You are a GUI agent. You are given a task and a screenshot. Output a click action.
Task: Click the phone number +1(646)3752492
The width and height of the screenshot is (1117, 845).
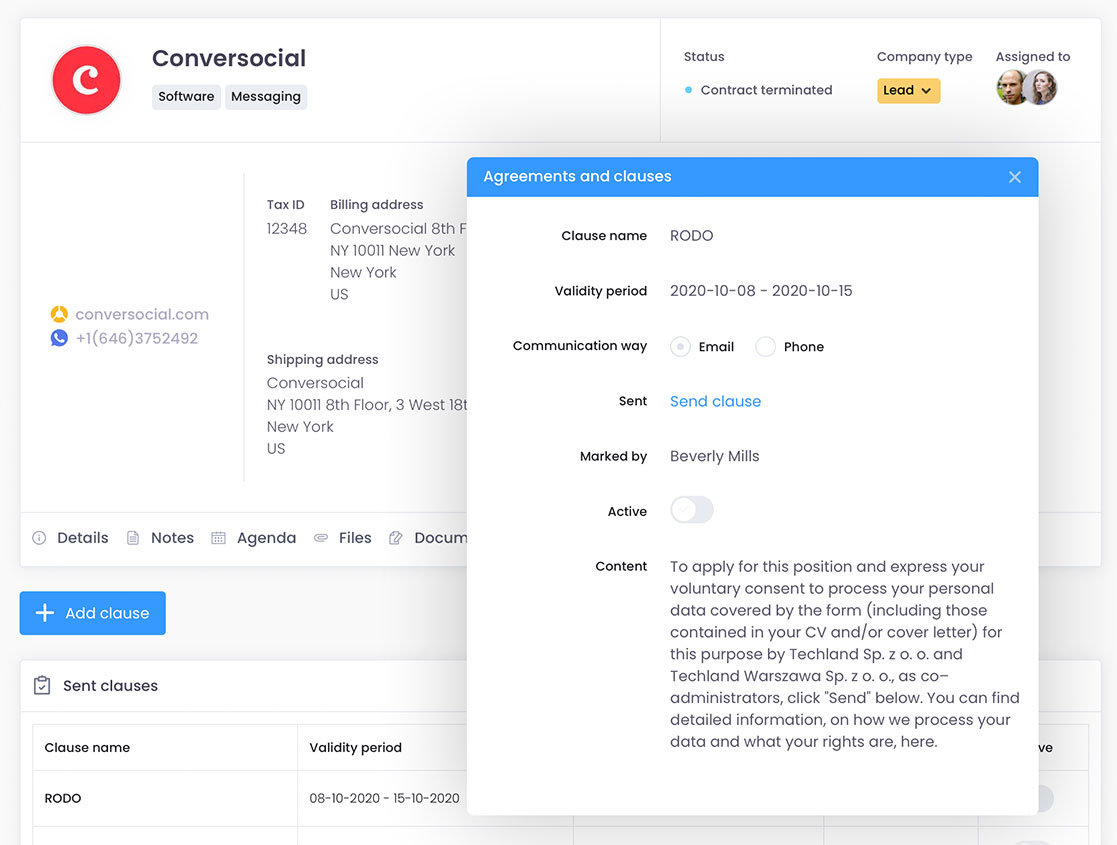point(137,338)
